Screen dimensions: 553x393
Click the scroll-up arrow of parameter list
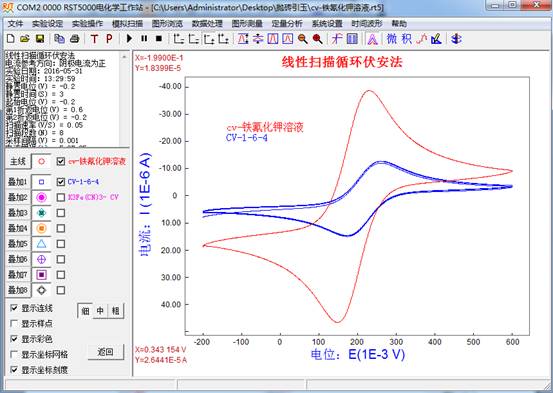pos(124,56)
